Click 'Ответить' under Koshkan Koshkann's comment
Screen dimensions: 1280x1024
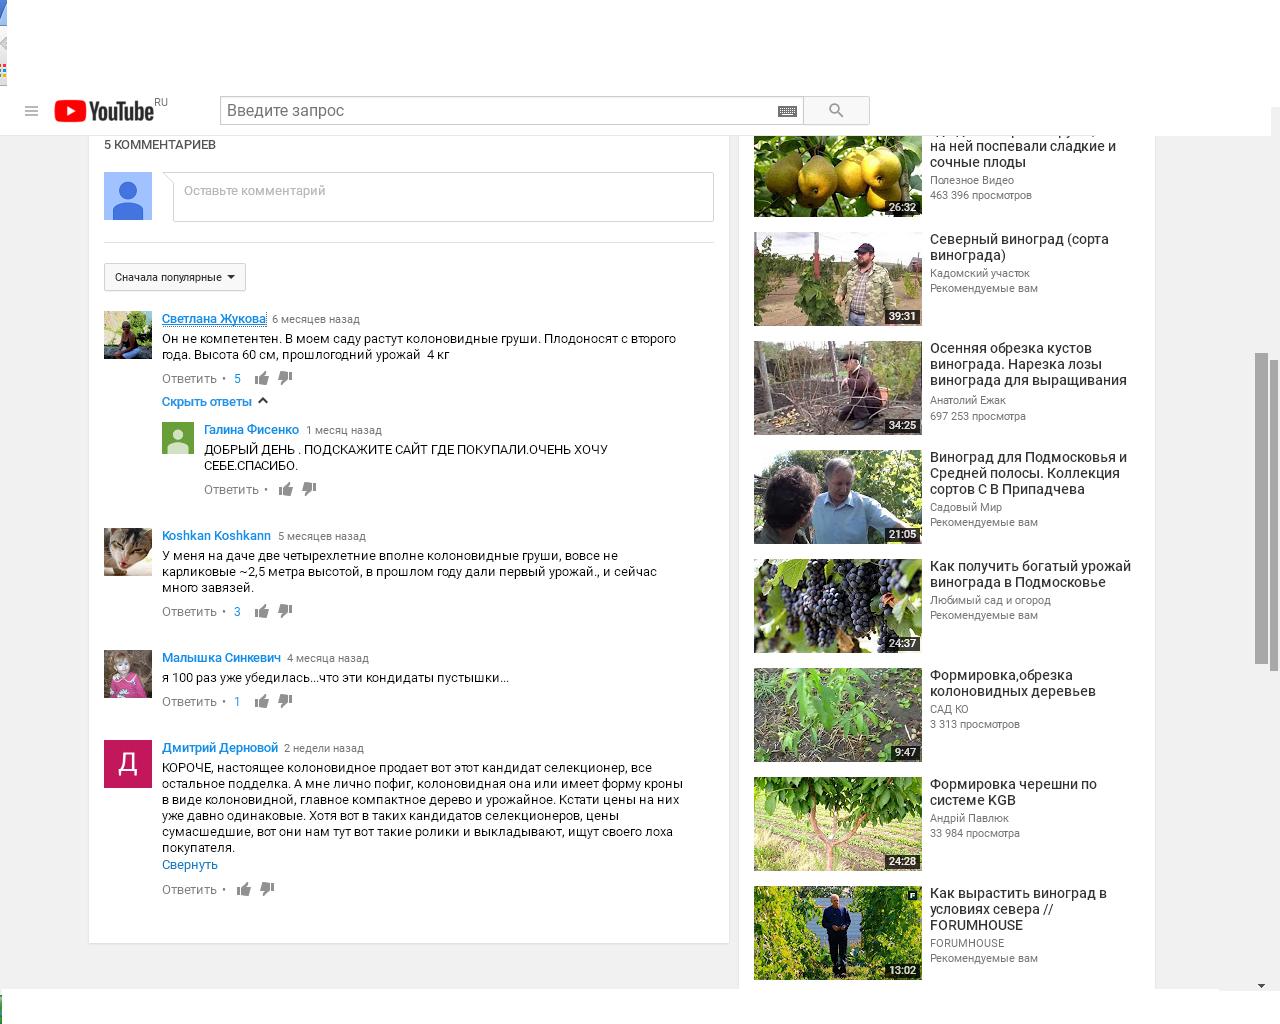[x=189, y=612]
